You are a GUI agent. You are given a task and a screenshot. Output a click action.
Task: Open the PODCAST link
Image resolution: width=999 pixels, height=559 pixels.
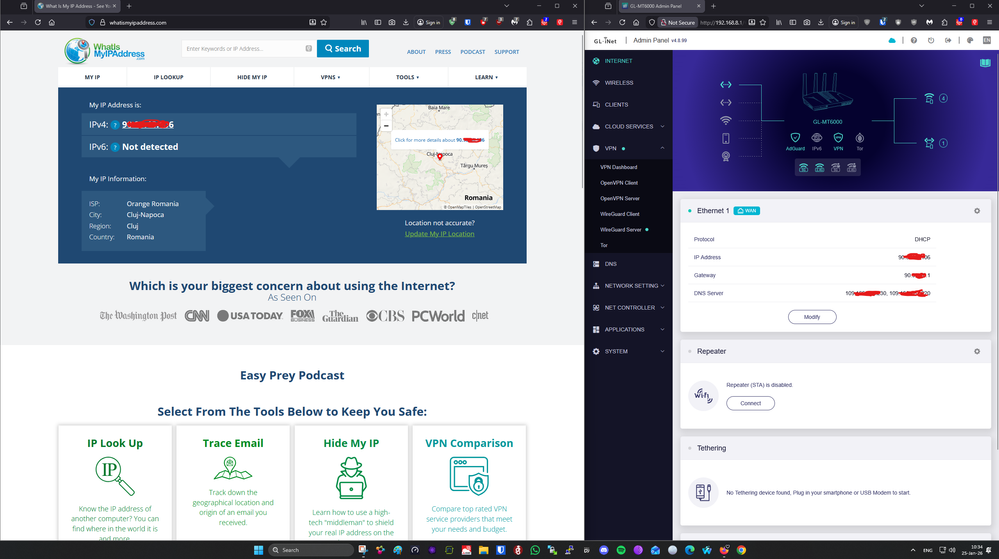point(473,52)
